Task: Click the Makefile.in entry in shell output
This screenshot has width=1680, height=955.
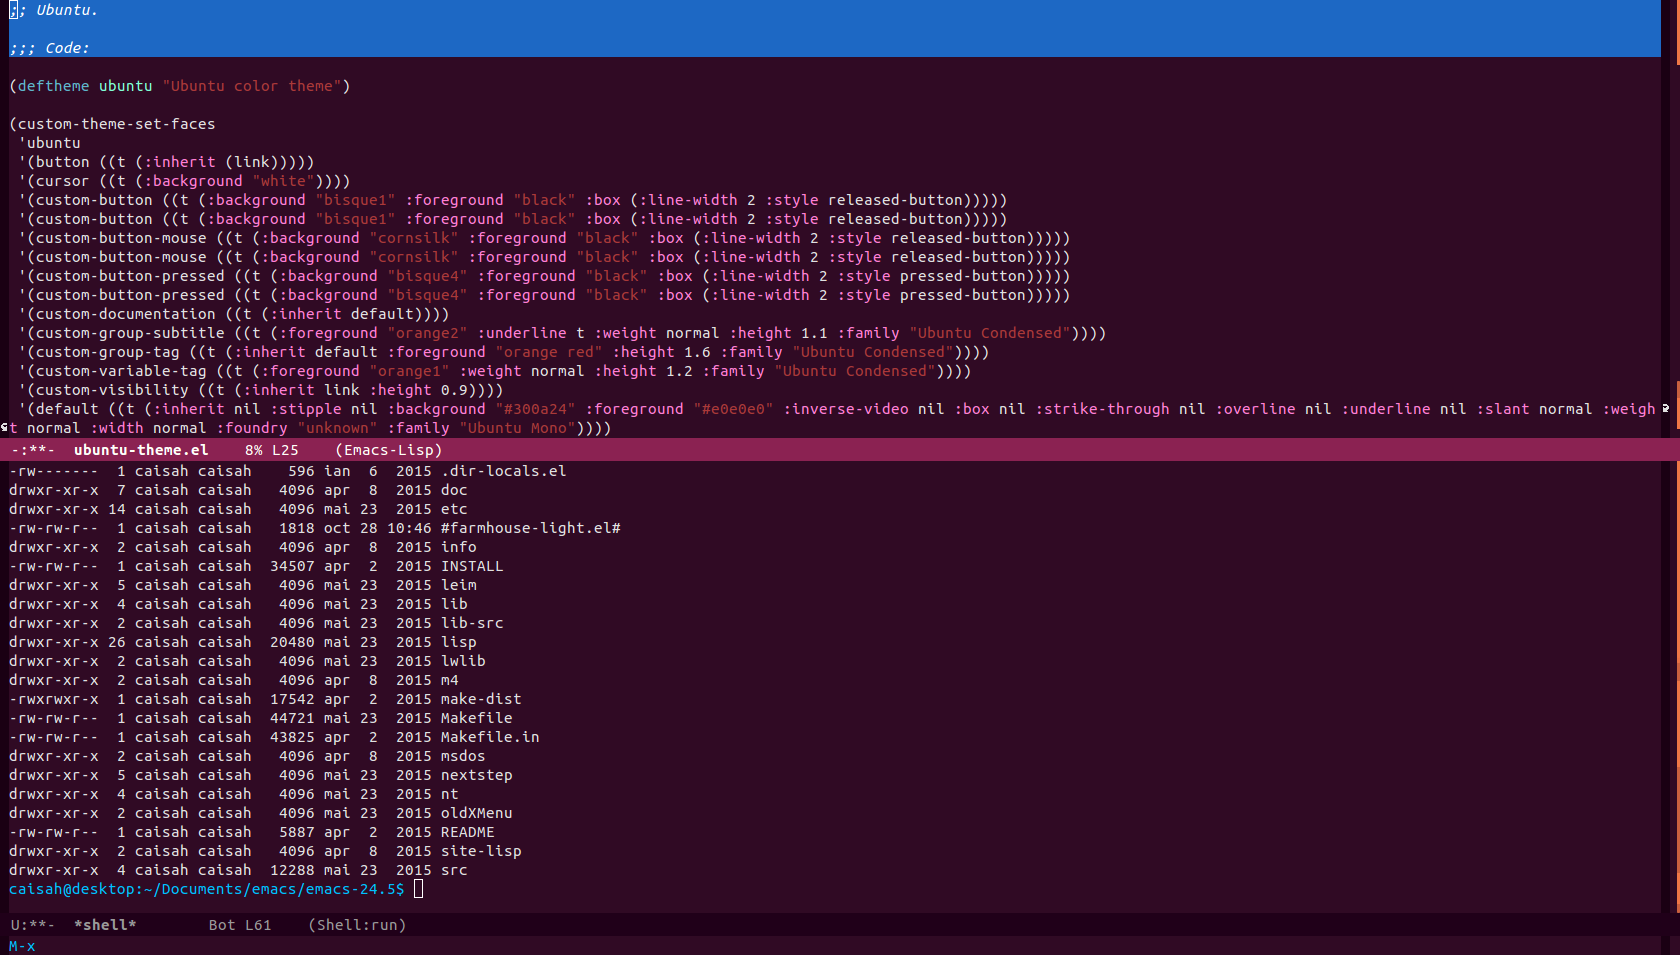Action: [x=490, y=737]
